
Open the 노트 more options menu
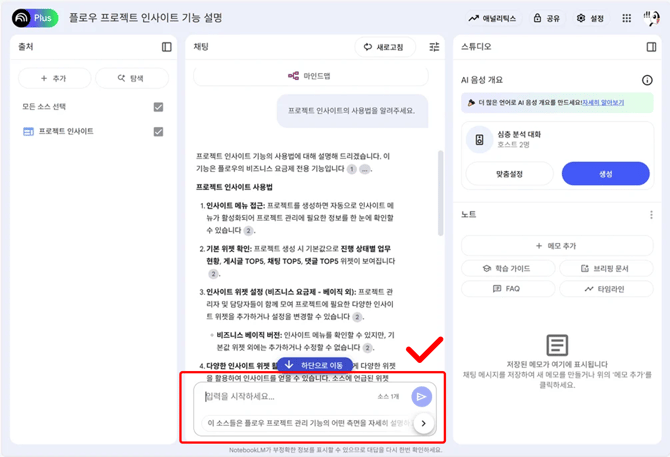(x=651, y=214)
